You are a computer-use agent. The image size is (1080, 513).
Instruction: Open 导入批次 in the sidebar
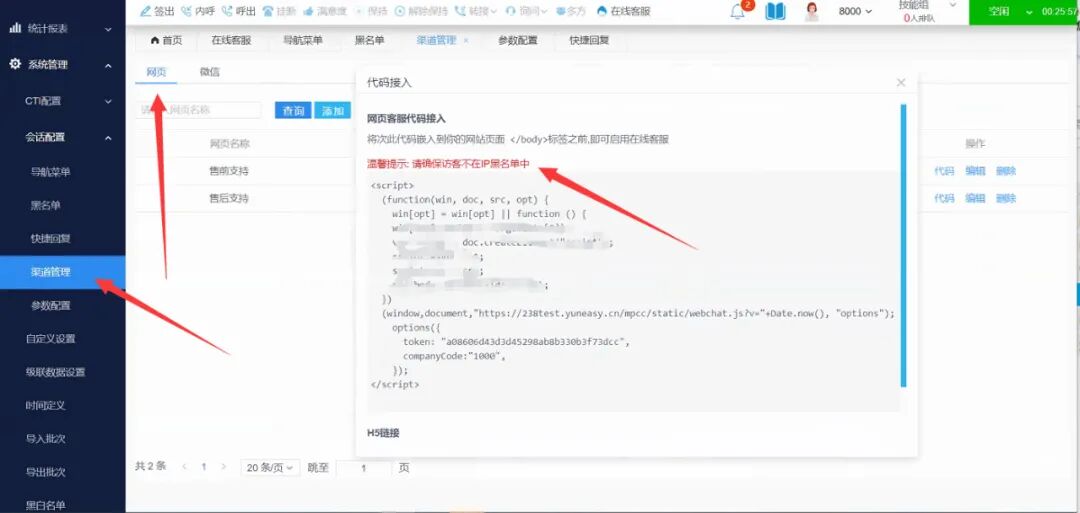45,439
